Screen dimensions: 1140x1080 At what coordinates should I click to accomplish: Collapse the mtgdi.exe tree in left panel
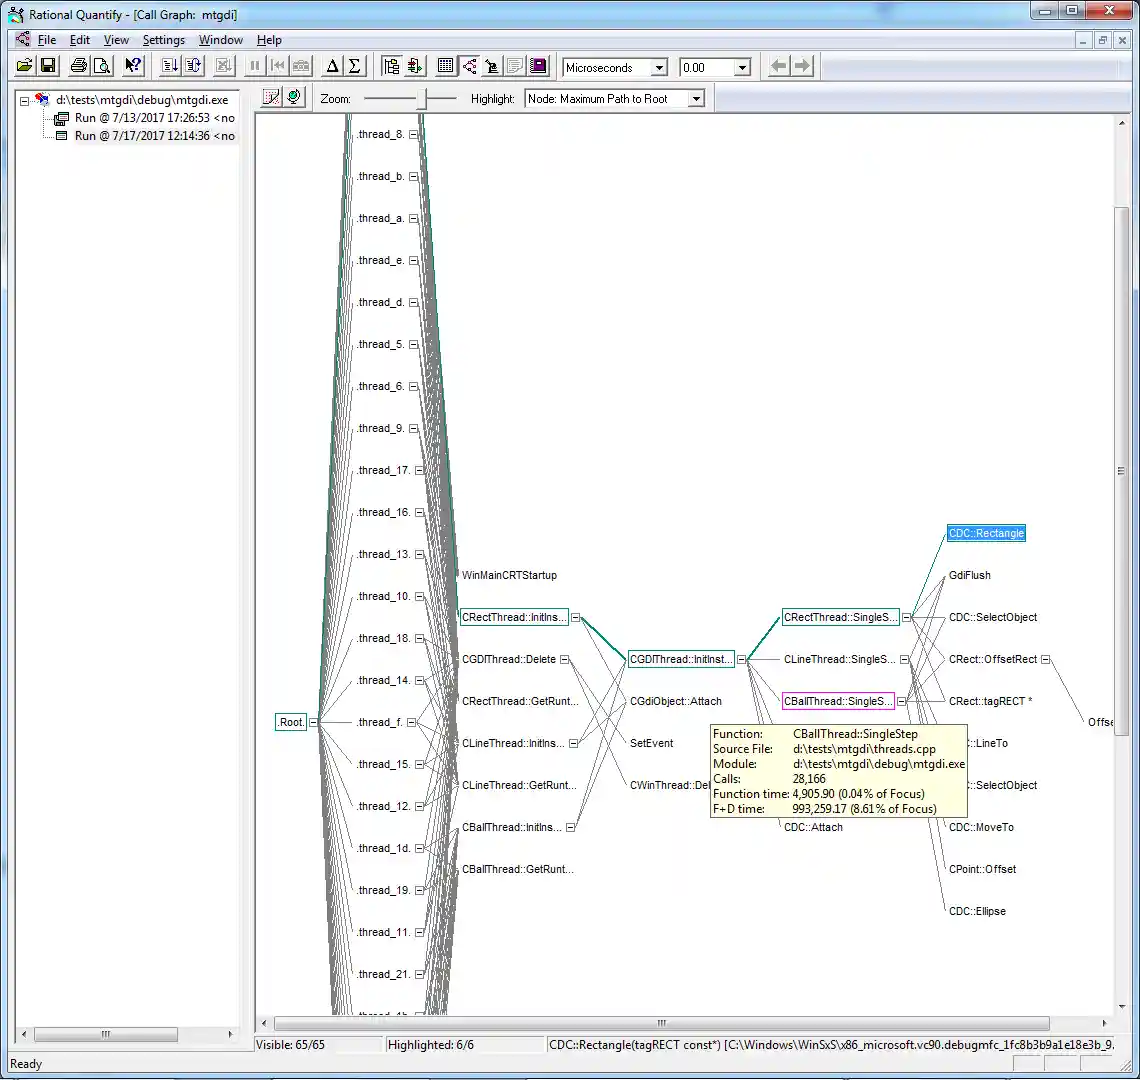click(x=25, y=100)
